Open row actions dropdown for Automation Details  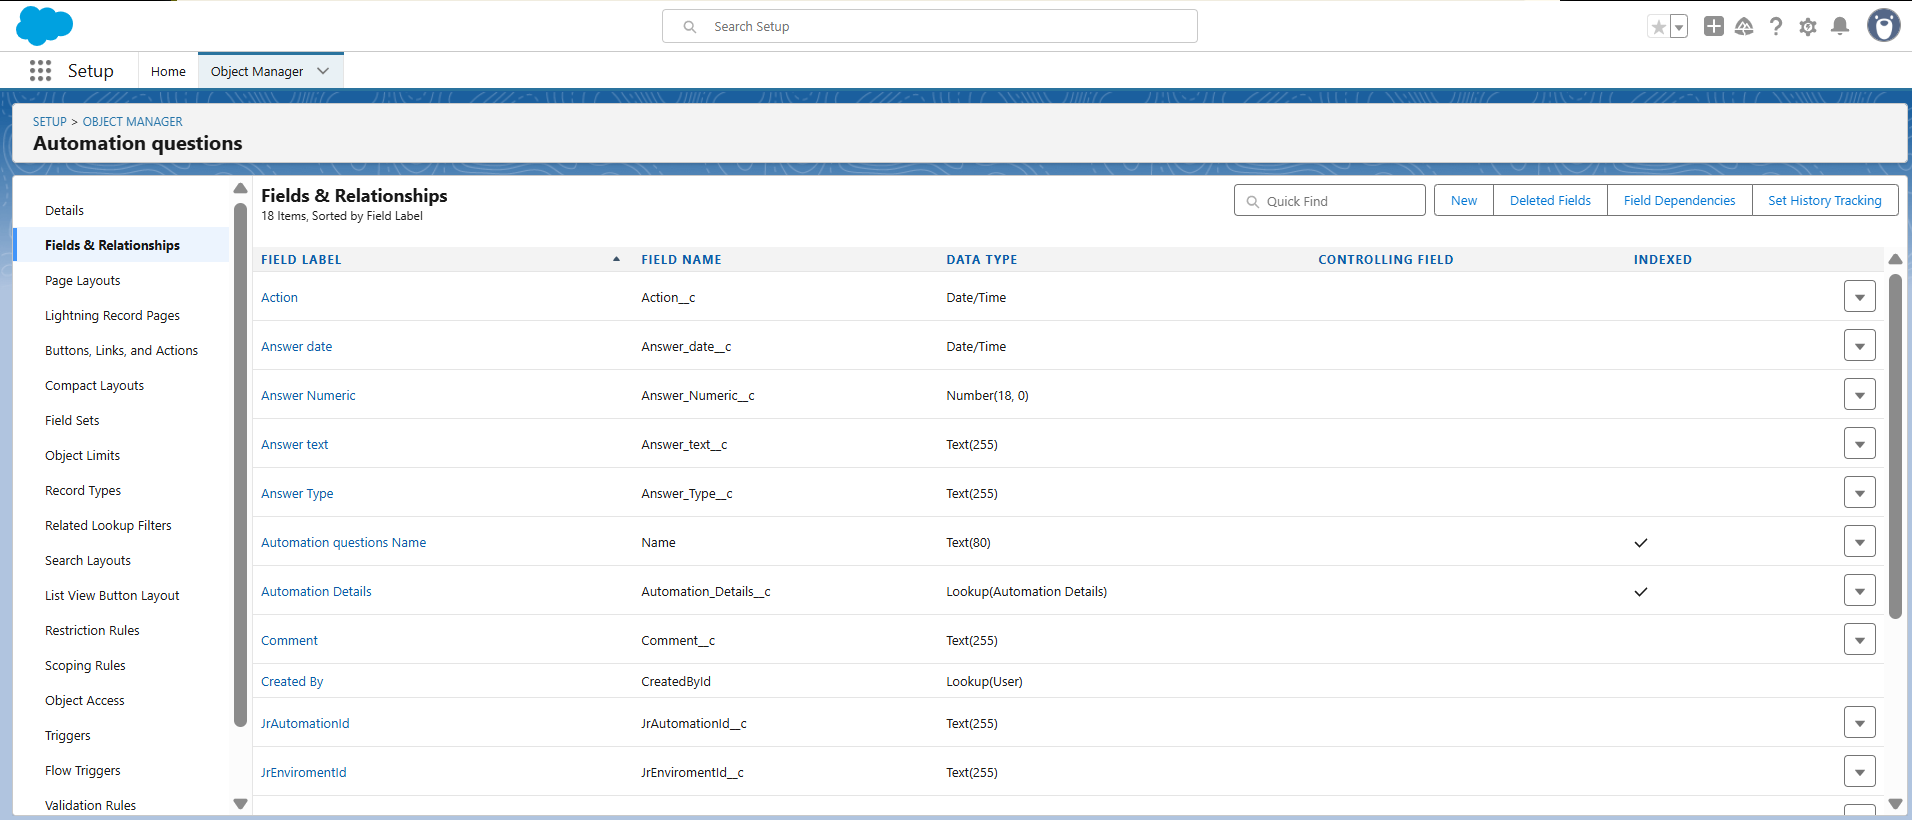[x=1860, y=591]
